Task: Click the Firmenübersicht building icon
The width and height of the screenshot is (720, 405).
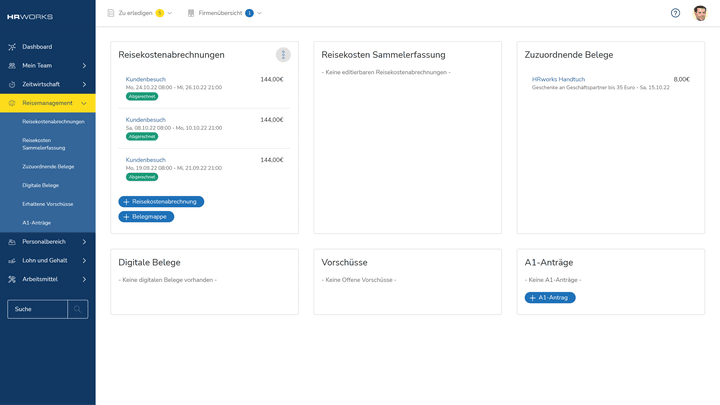Action: click(x=191, y=13)
